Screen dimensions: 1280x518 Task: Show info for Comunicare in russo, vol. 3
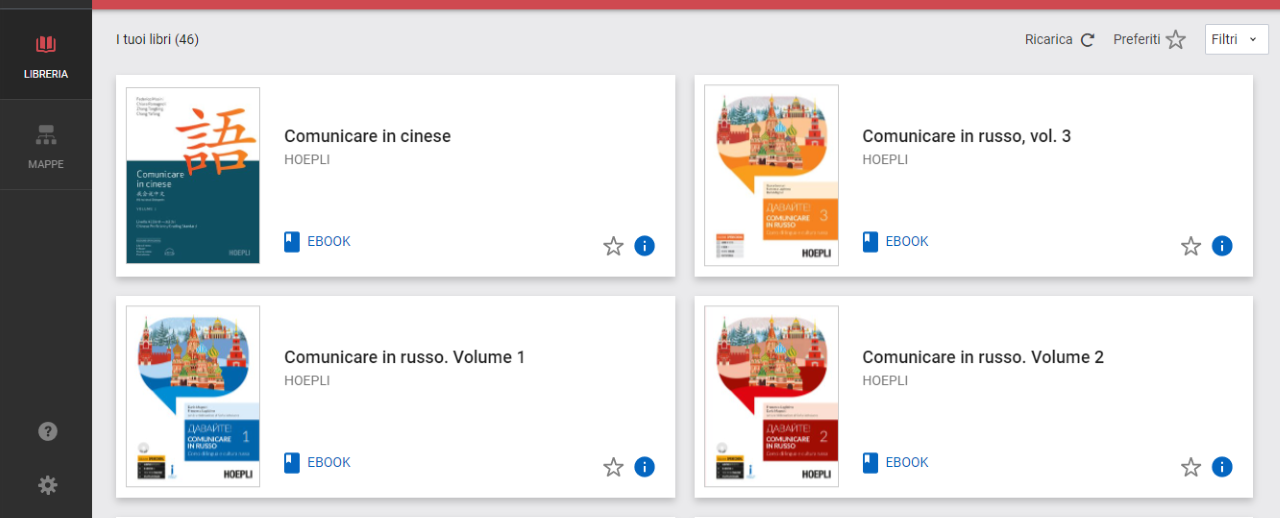1222,245
